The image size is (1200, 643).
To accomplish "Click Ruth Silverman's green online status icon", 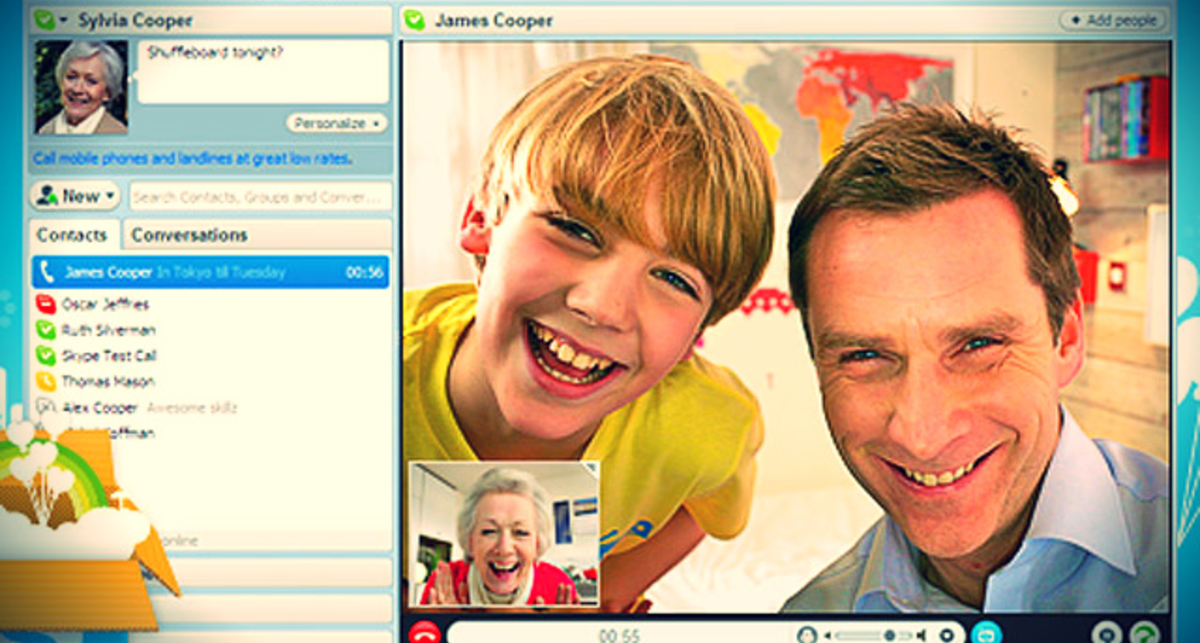I will click(45, 330).
